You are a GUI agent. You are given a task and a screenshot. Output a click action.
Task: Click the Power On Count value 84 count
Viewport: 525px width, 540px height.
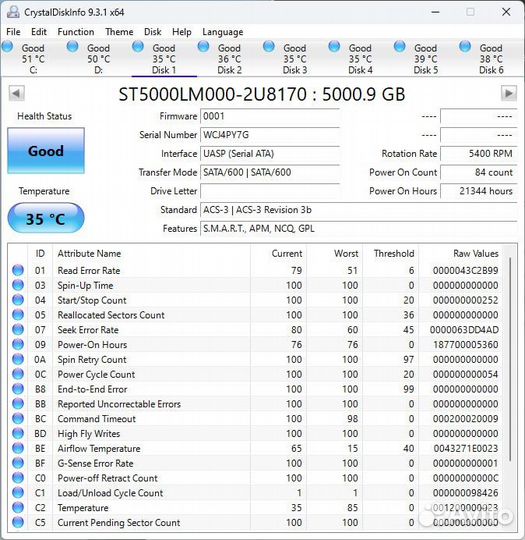479,172
